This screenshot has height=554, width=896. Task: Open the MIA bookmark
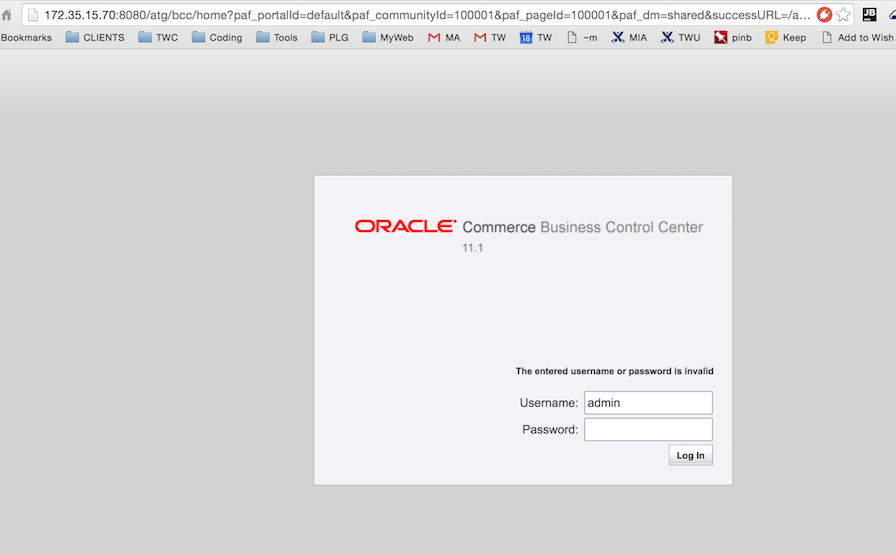[x=629, y=38]
